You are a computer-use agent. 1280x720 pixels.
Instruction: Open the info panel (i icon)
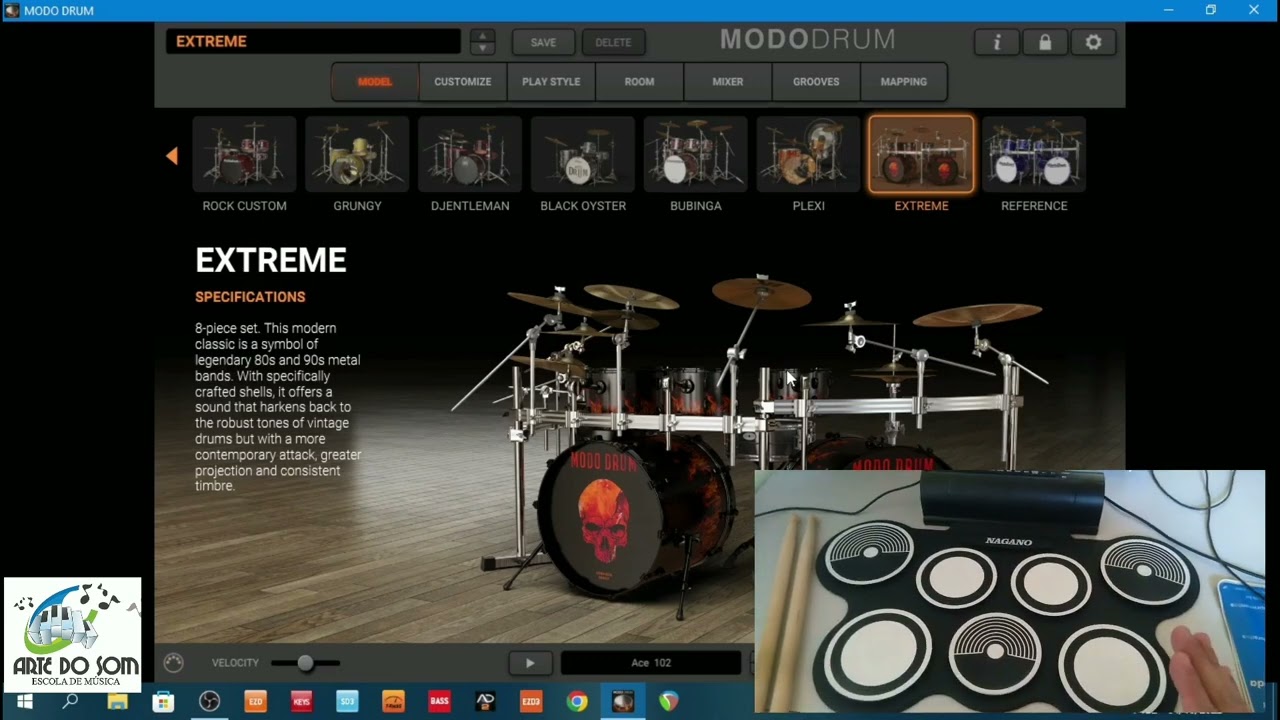996,42
